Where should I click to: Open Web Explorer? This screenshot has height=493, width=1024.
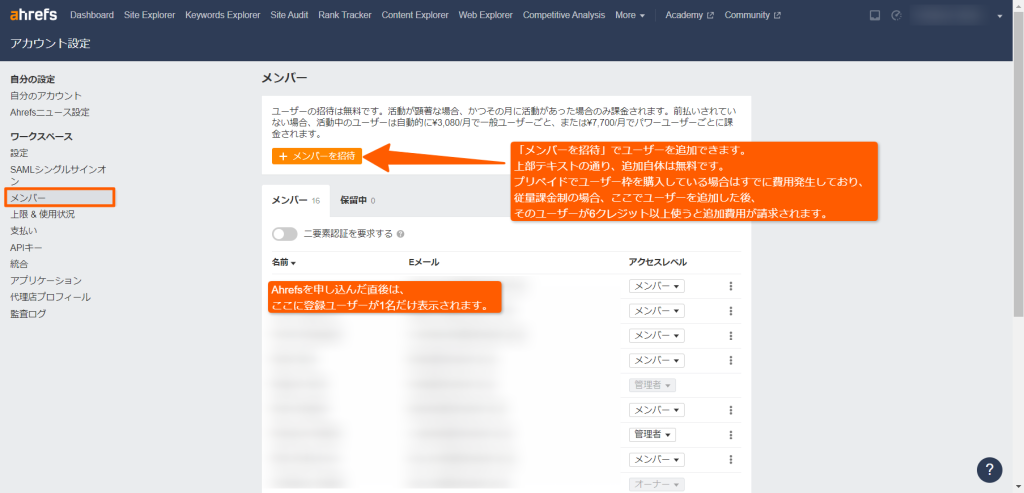click(x=485, y=15)
